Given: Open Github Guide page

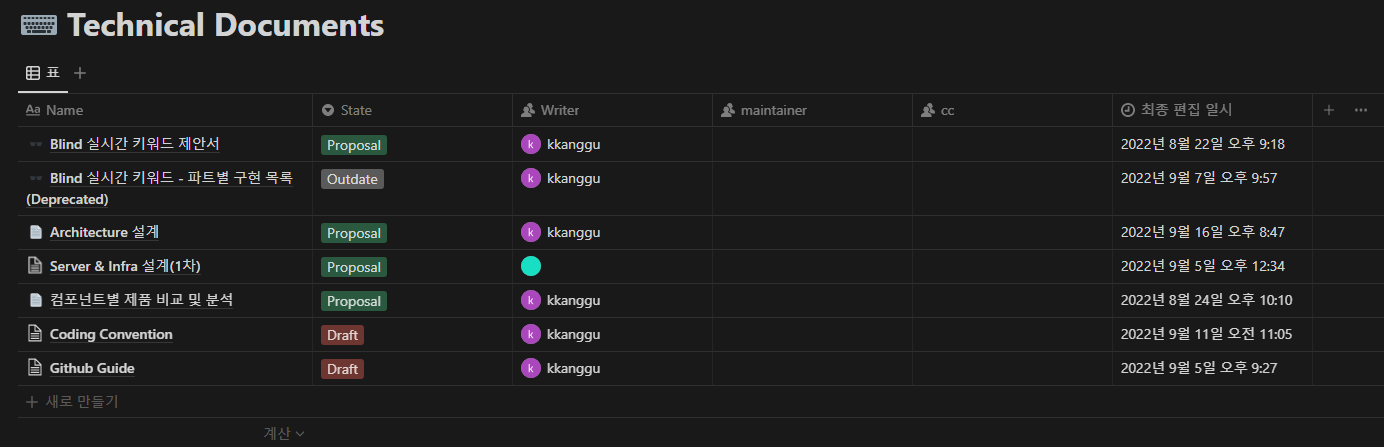Looking at the screenshot, I should click(92, 369).
